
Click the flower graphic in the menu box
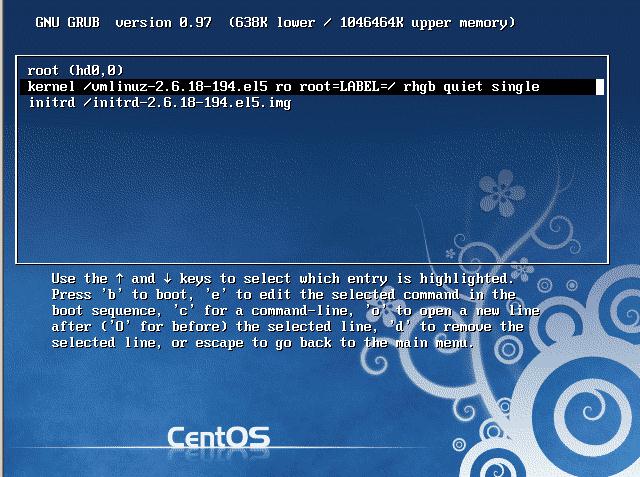pyautogui.click(x=502, y=193)
